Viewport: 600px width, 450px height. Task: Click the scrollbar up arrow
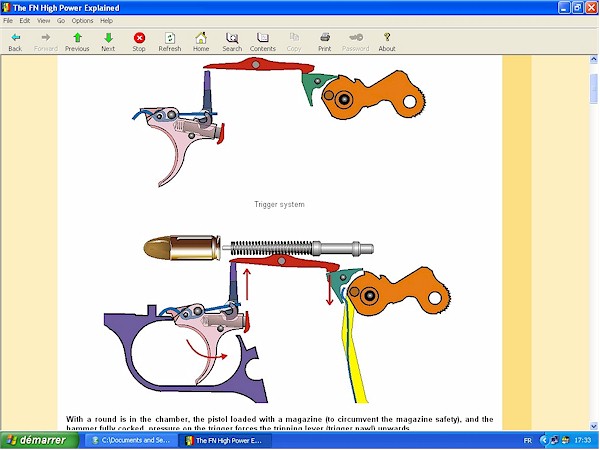tap(593, 59)
